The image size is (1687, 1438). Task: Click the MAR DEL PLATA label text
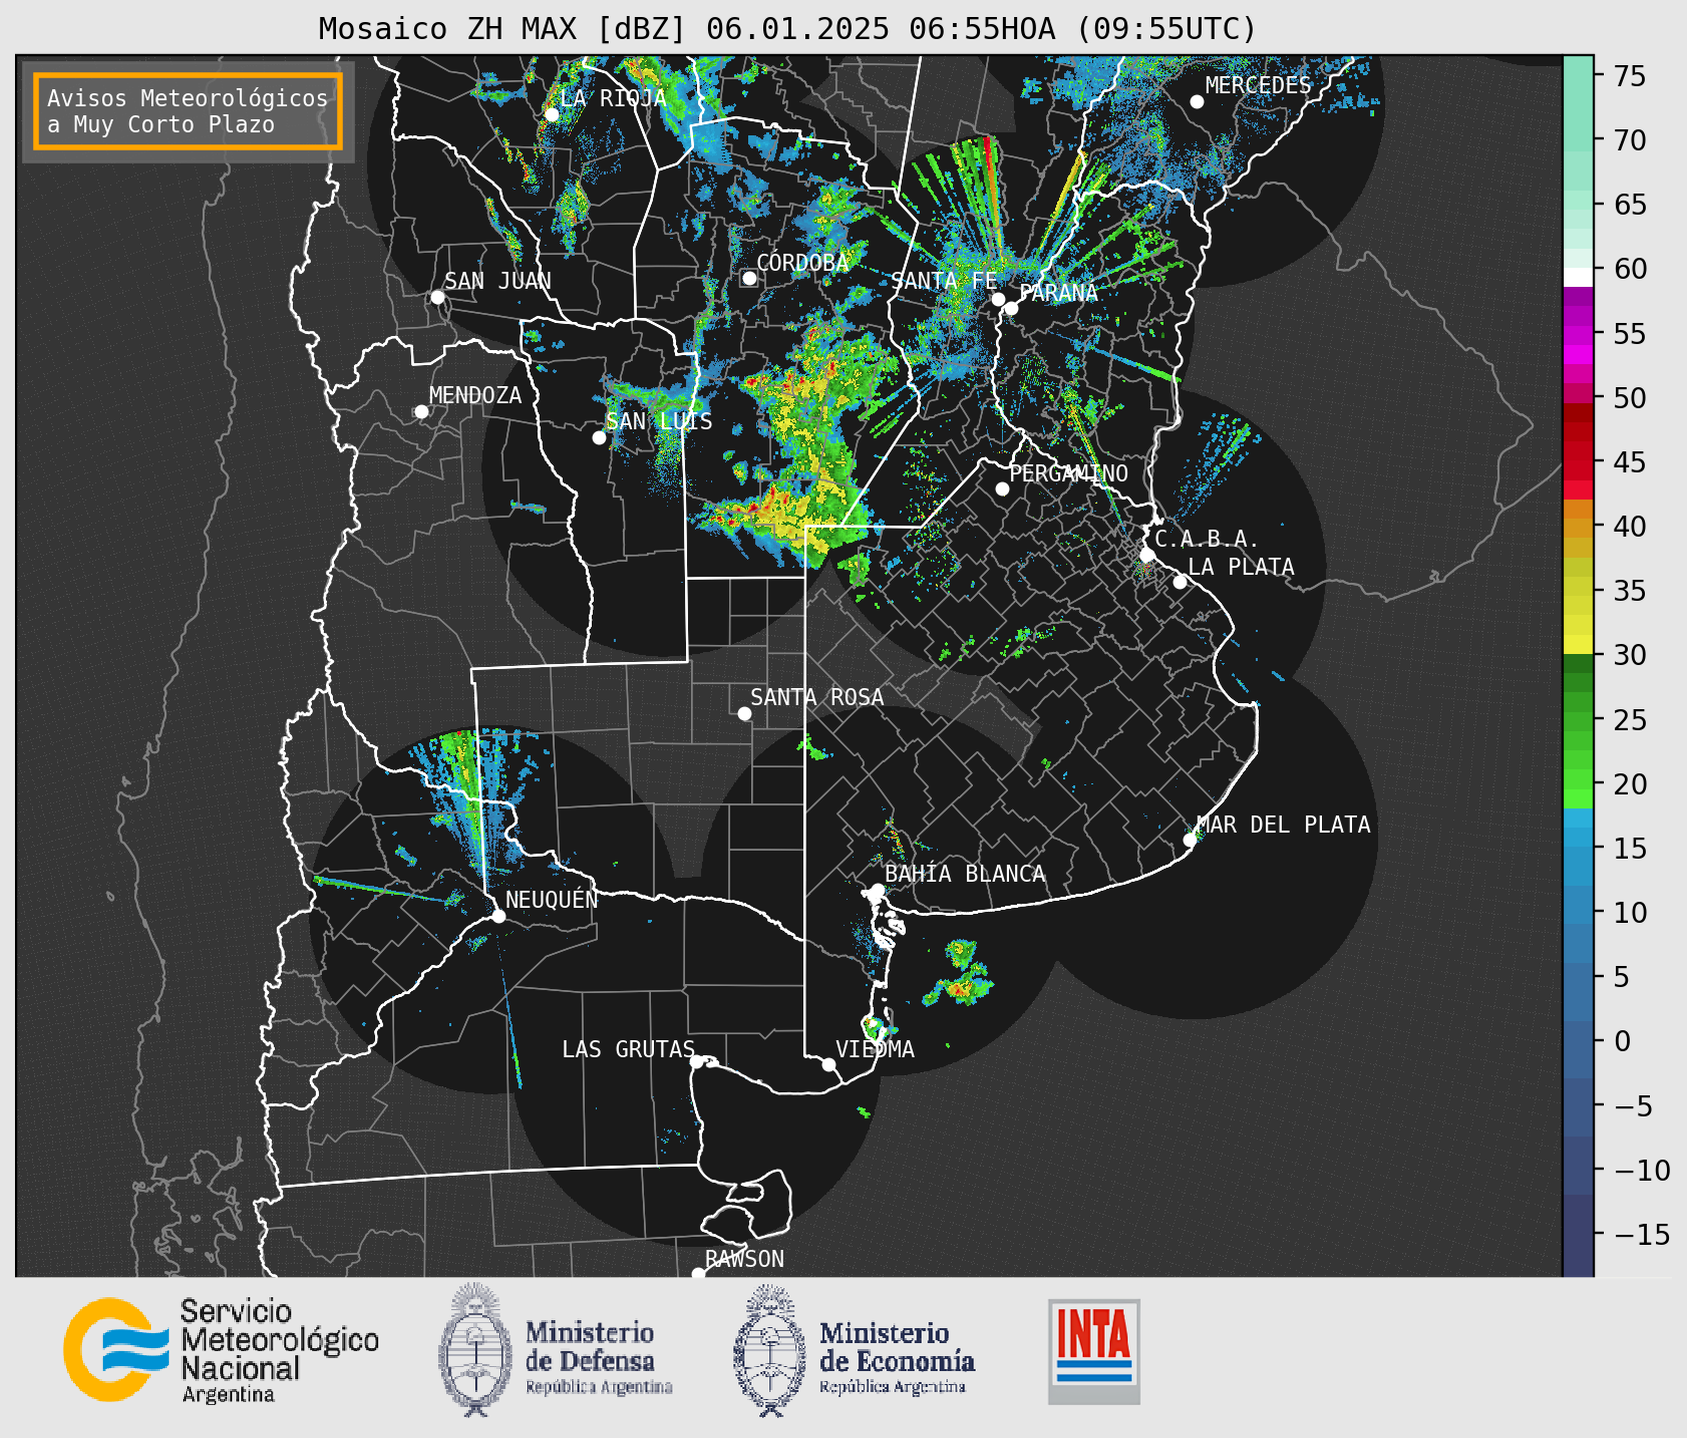coord(1283,825)
